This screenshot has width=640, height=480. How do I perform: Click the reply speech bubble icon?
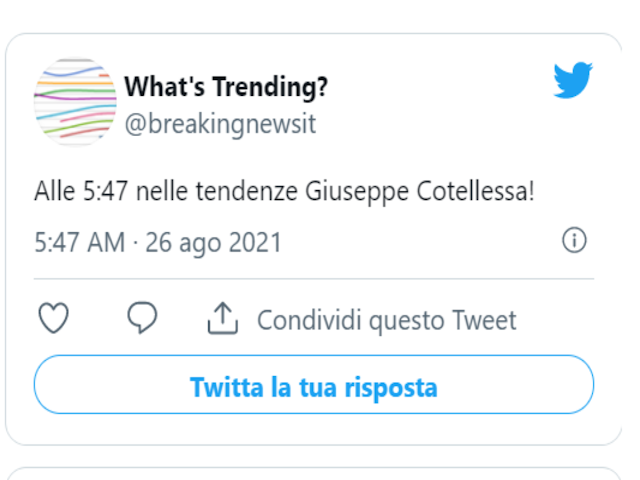(142, 319)
